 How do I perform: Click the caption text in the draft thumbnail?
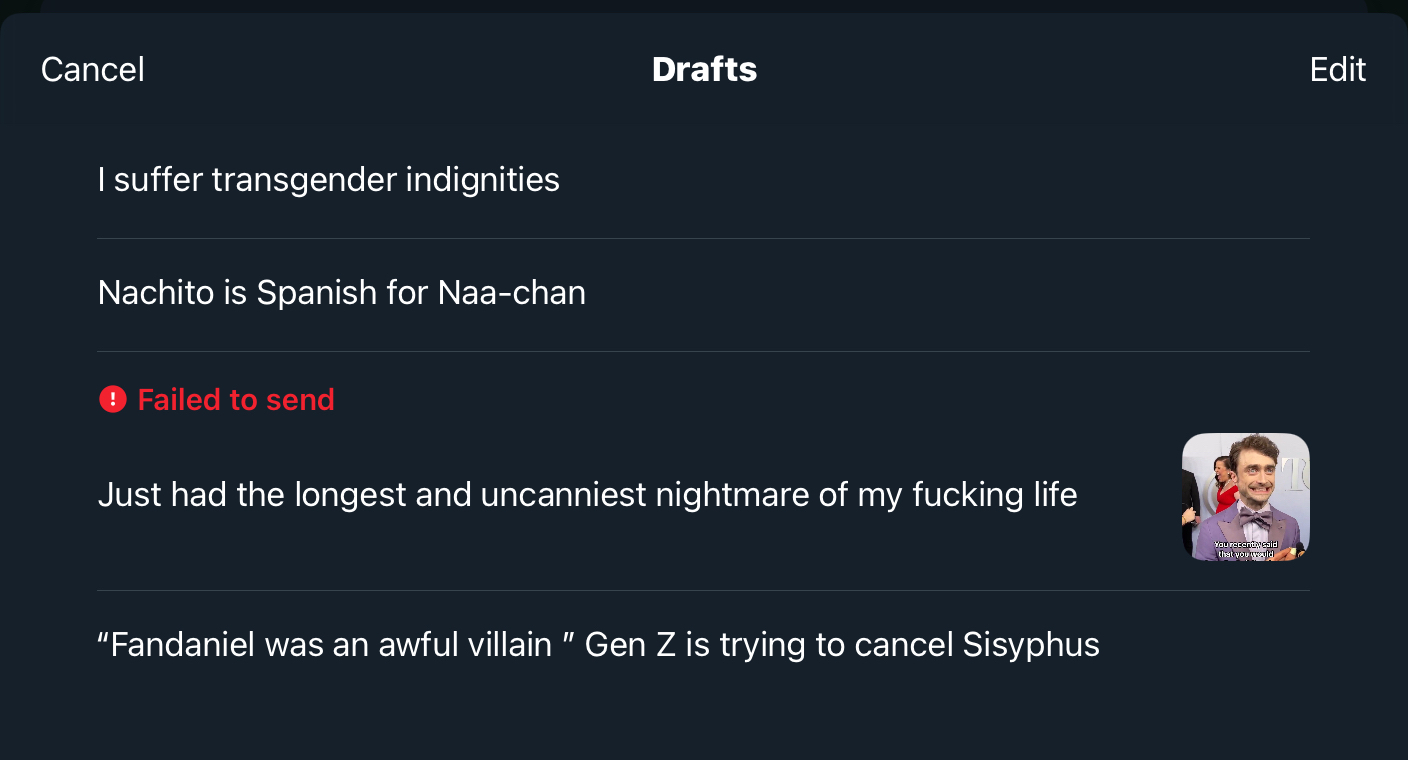(1245, 548)
